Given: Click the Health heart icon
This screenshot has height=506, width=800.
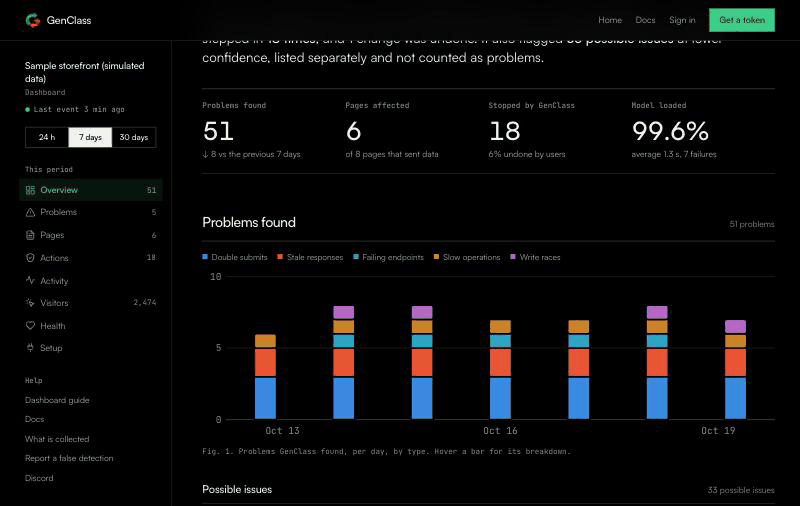Looking at the screenshot, I should [x=30, y=325].
